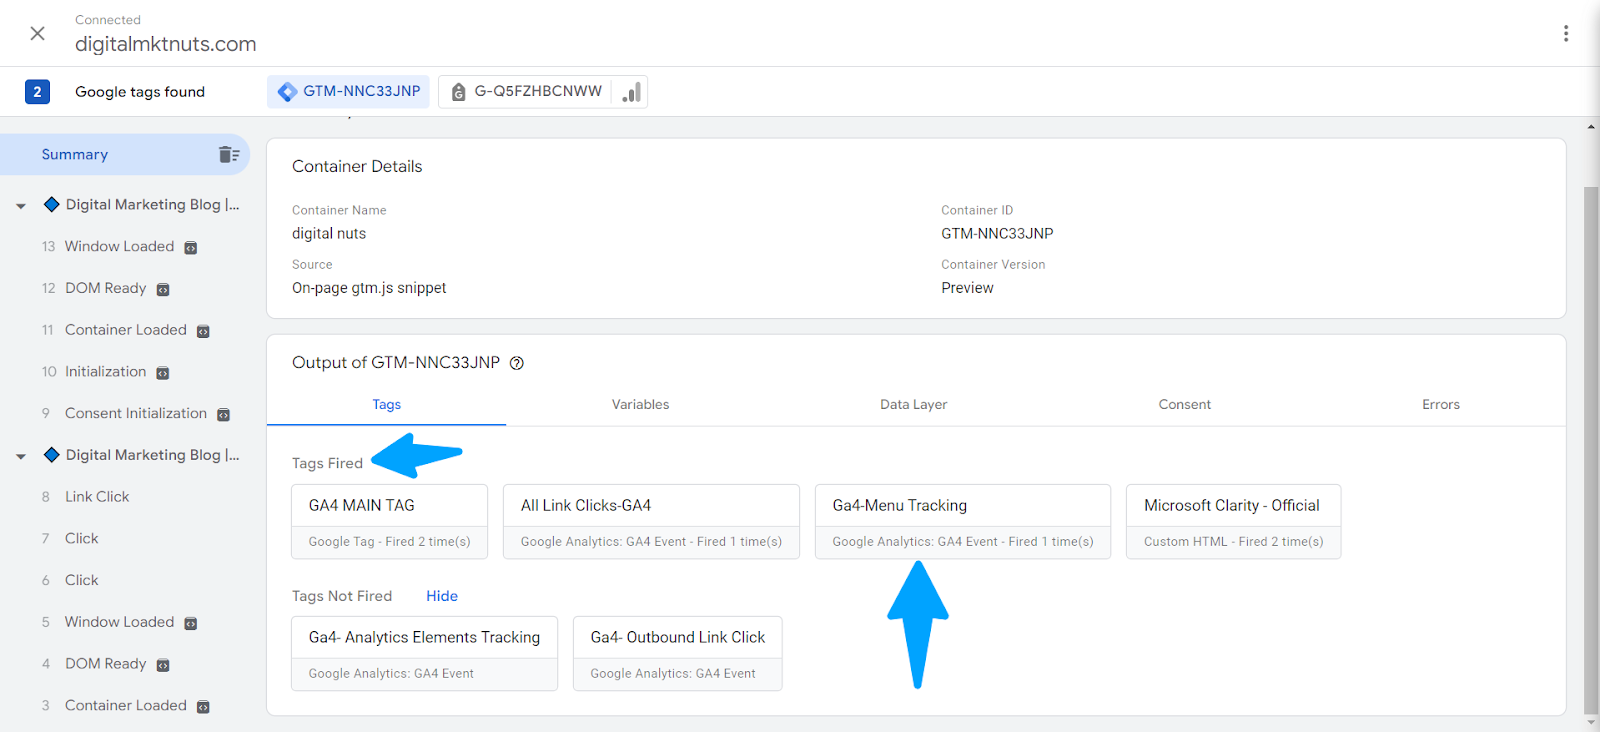
Task: Click the scrollbar down arrow
Action: tap(1591, 723)
